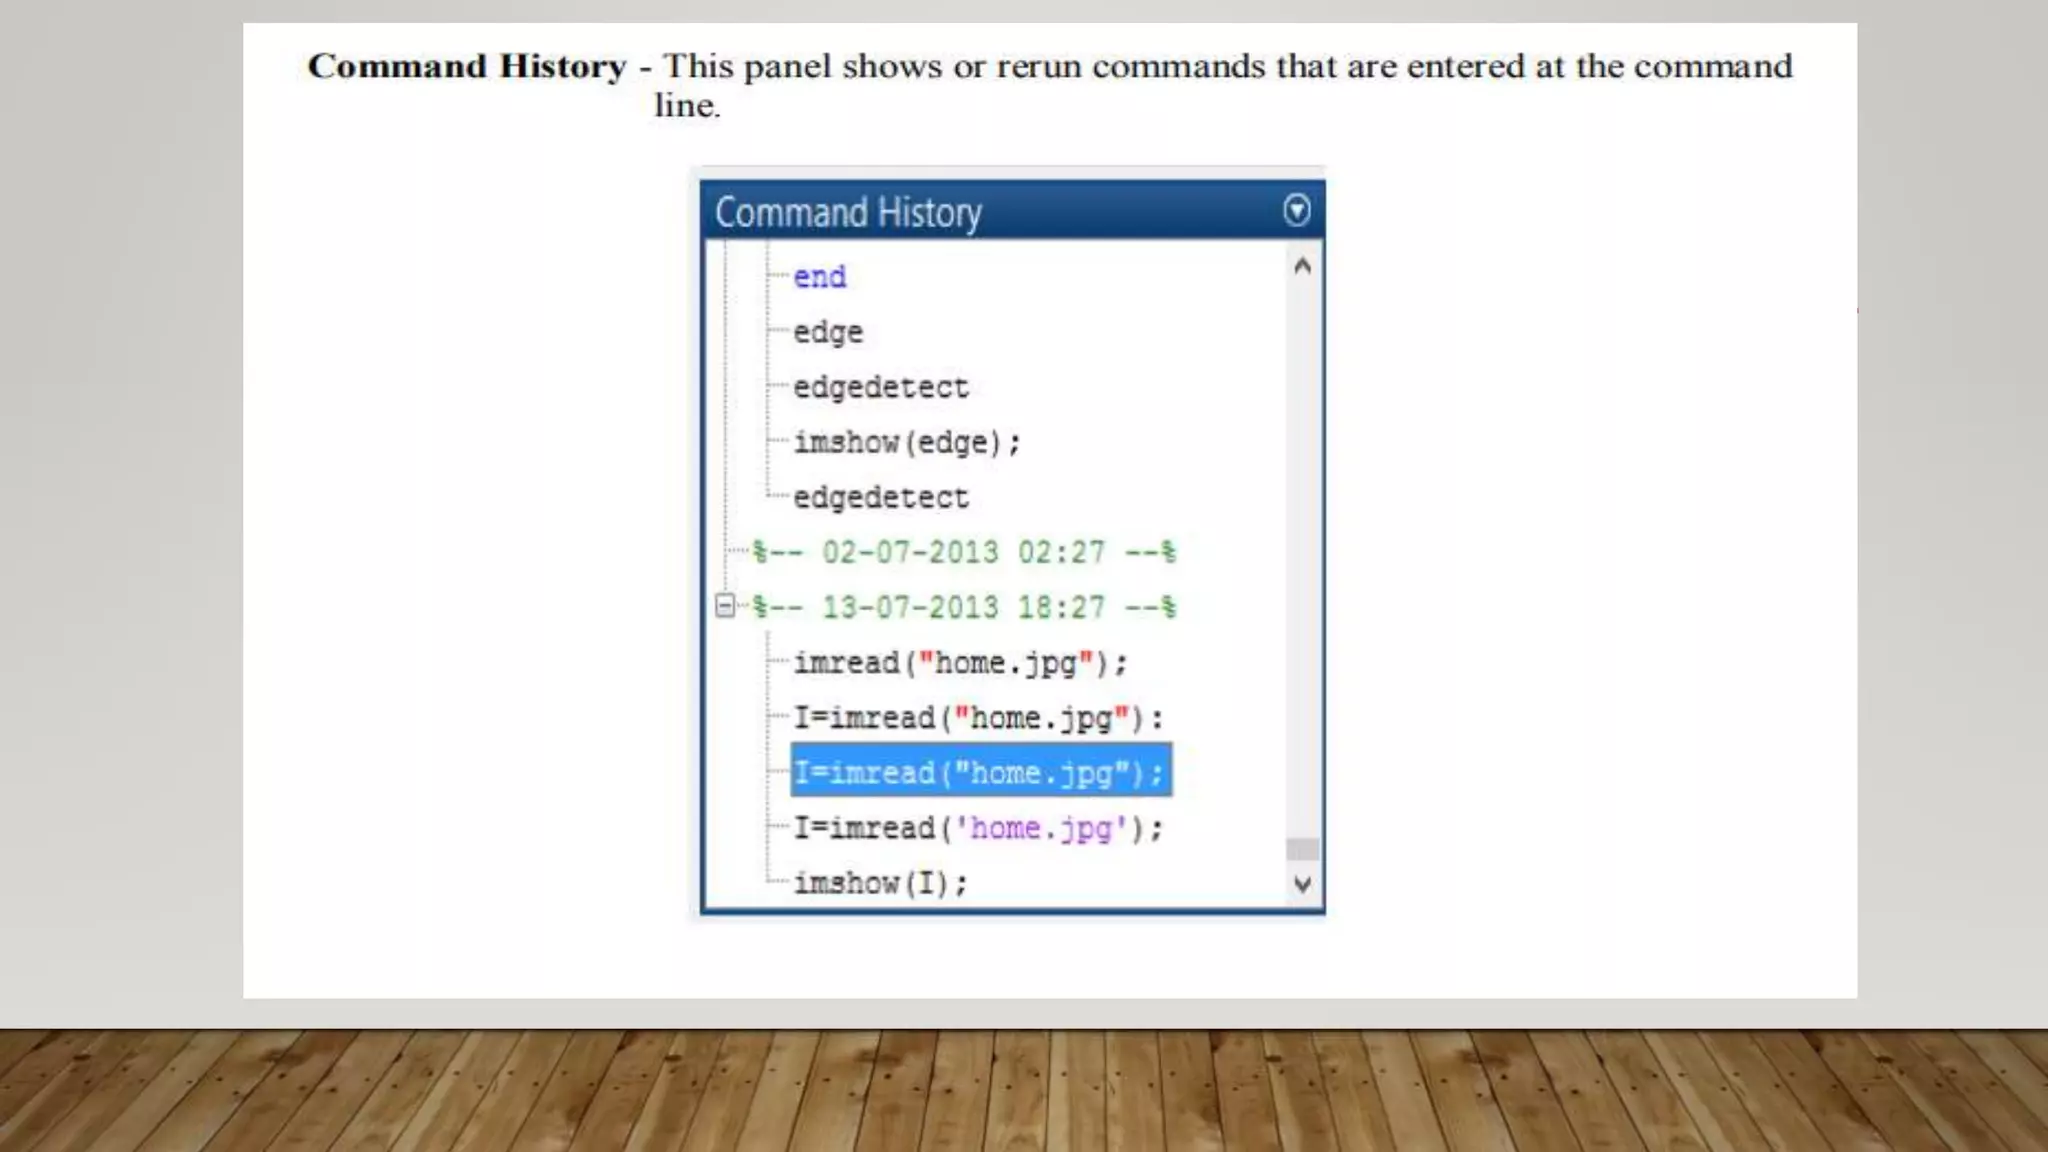The height and width of the screenshot is (1152, 2048).
Task: Click the scroll down arrow in history panel
Action: tap(1301, 884)
